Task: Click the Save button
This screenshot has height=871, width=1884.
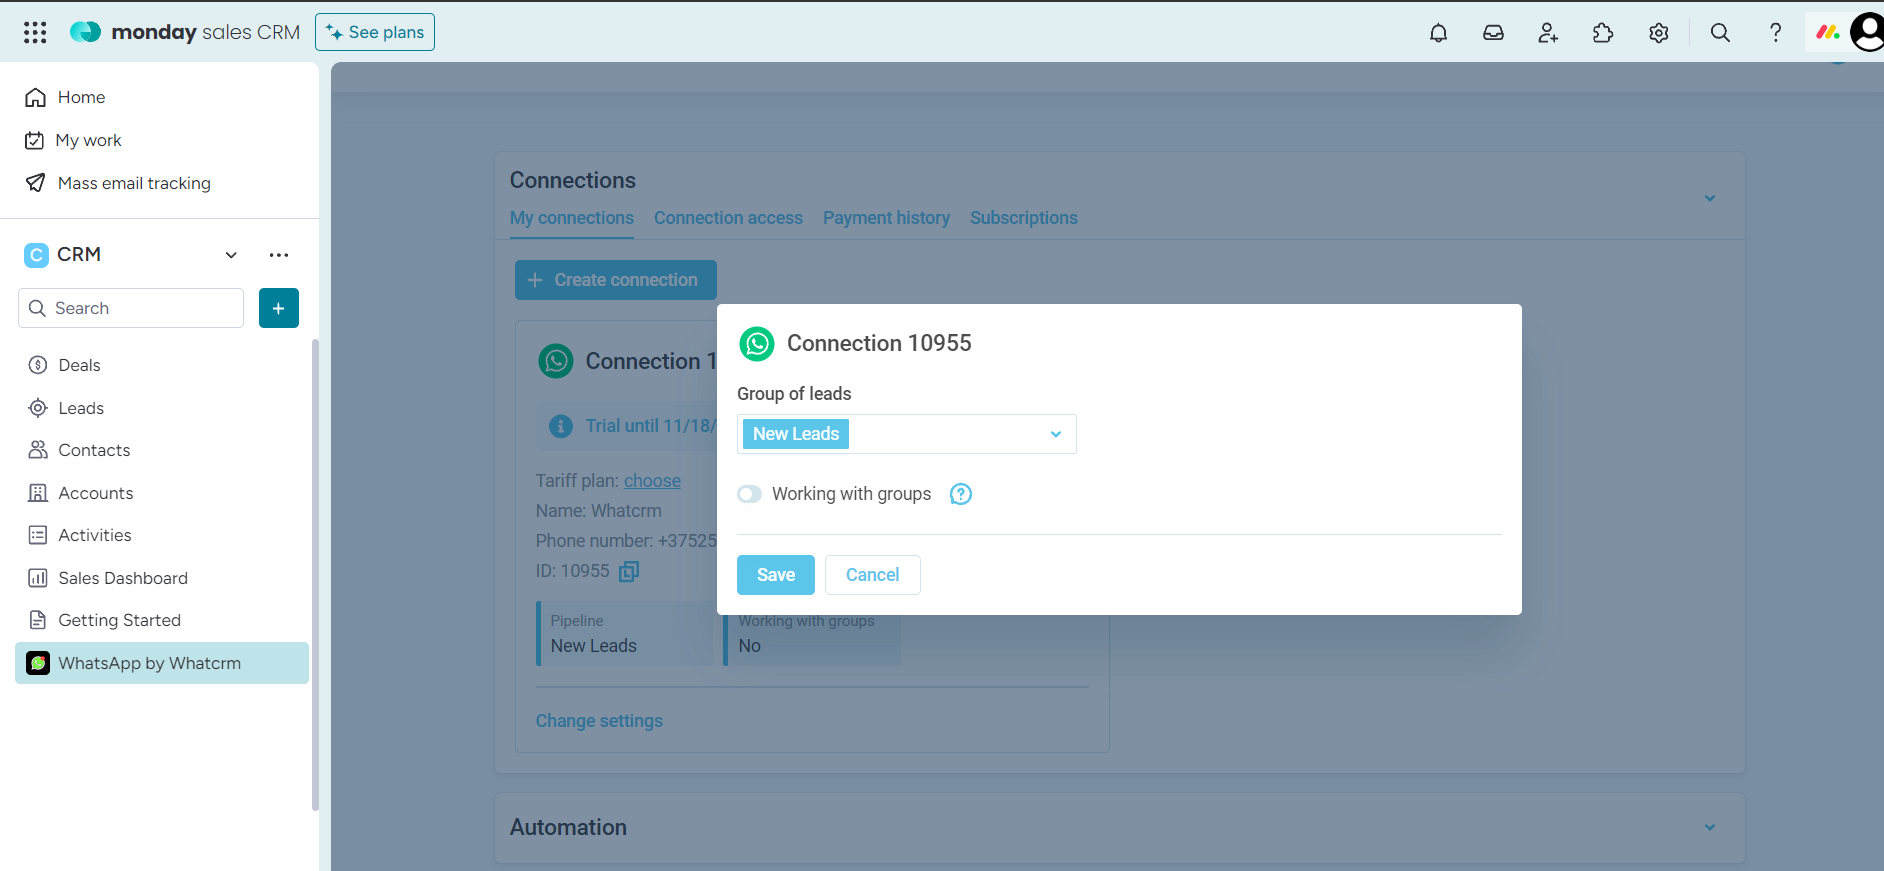Action: [775, 575]
